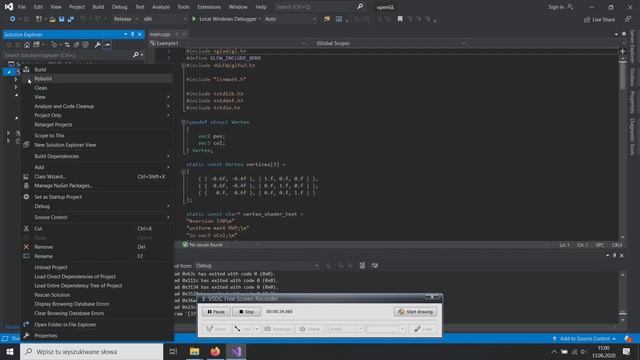Open notifications badge in the blue status bar
Viewport: 640px width, 360px height.
(628, 339)
